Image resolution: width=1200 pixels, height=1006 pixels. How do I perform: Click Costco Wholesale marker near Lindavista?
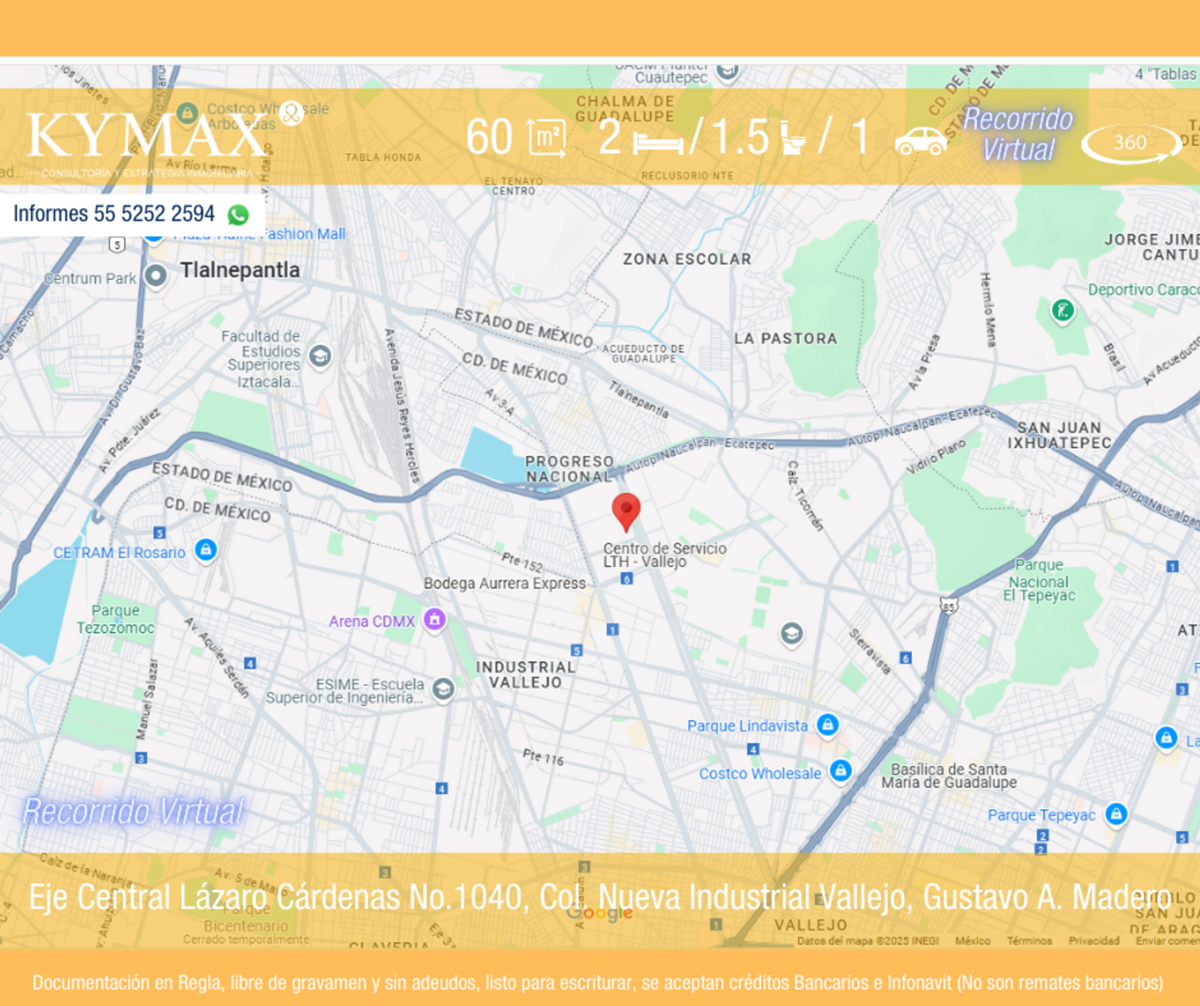[x=840, y=772]
